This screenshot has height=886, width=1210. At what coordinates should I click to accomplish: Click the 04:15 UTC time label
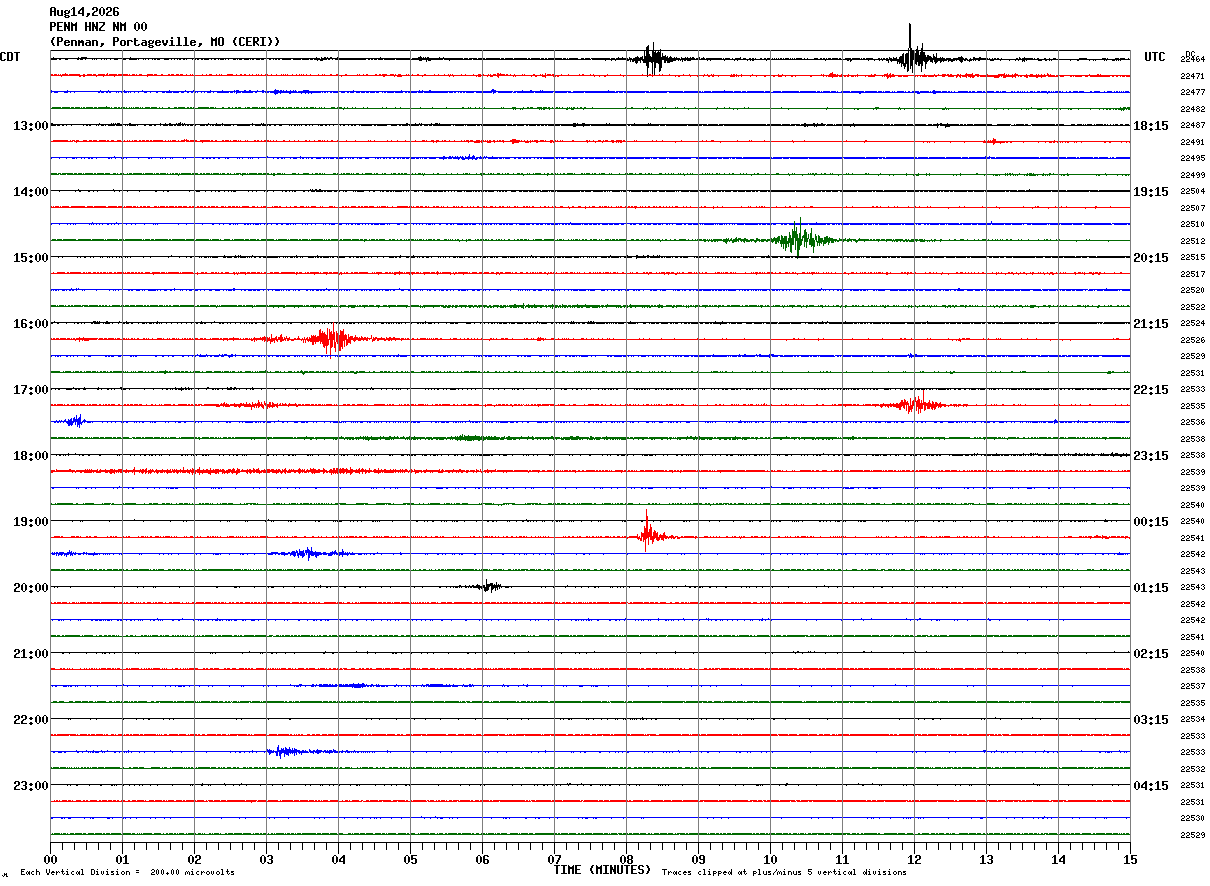(x=1151, y=786)
